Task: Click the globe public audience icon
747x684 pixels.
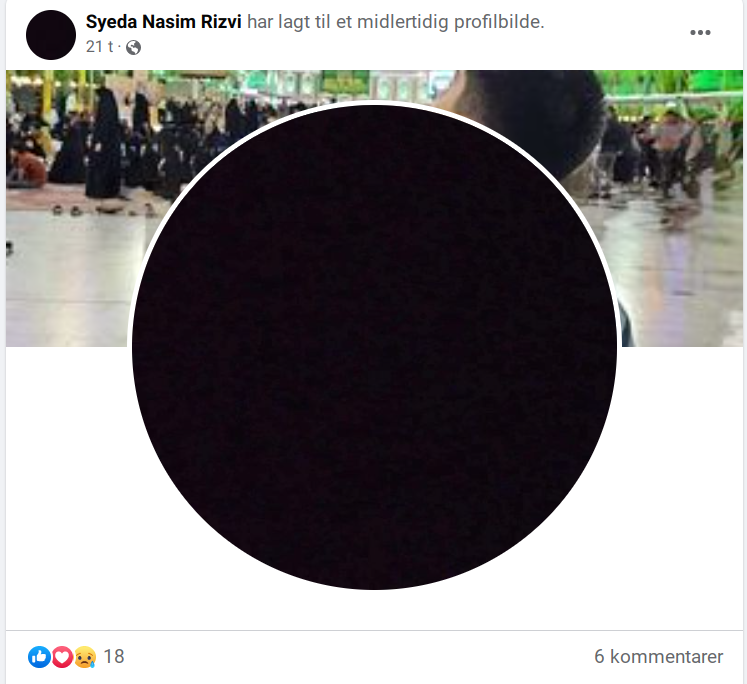Action: pyautogui.click(x=133, y=47)
